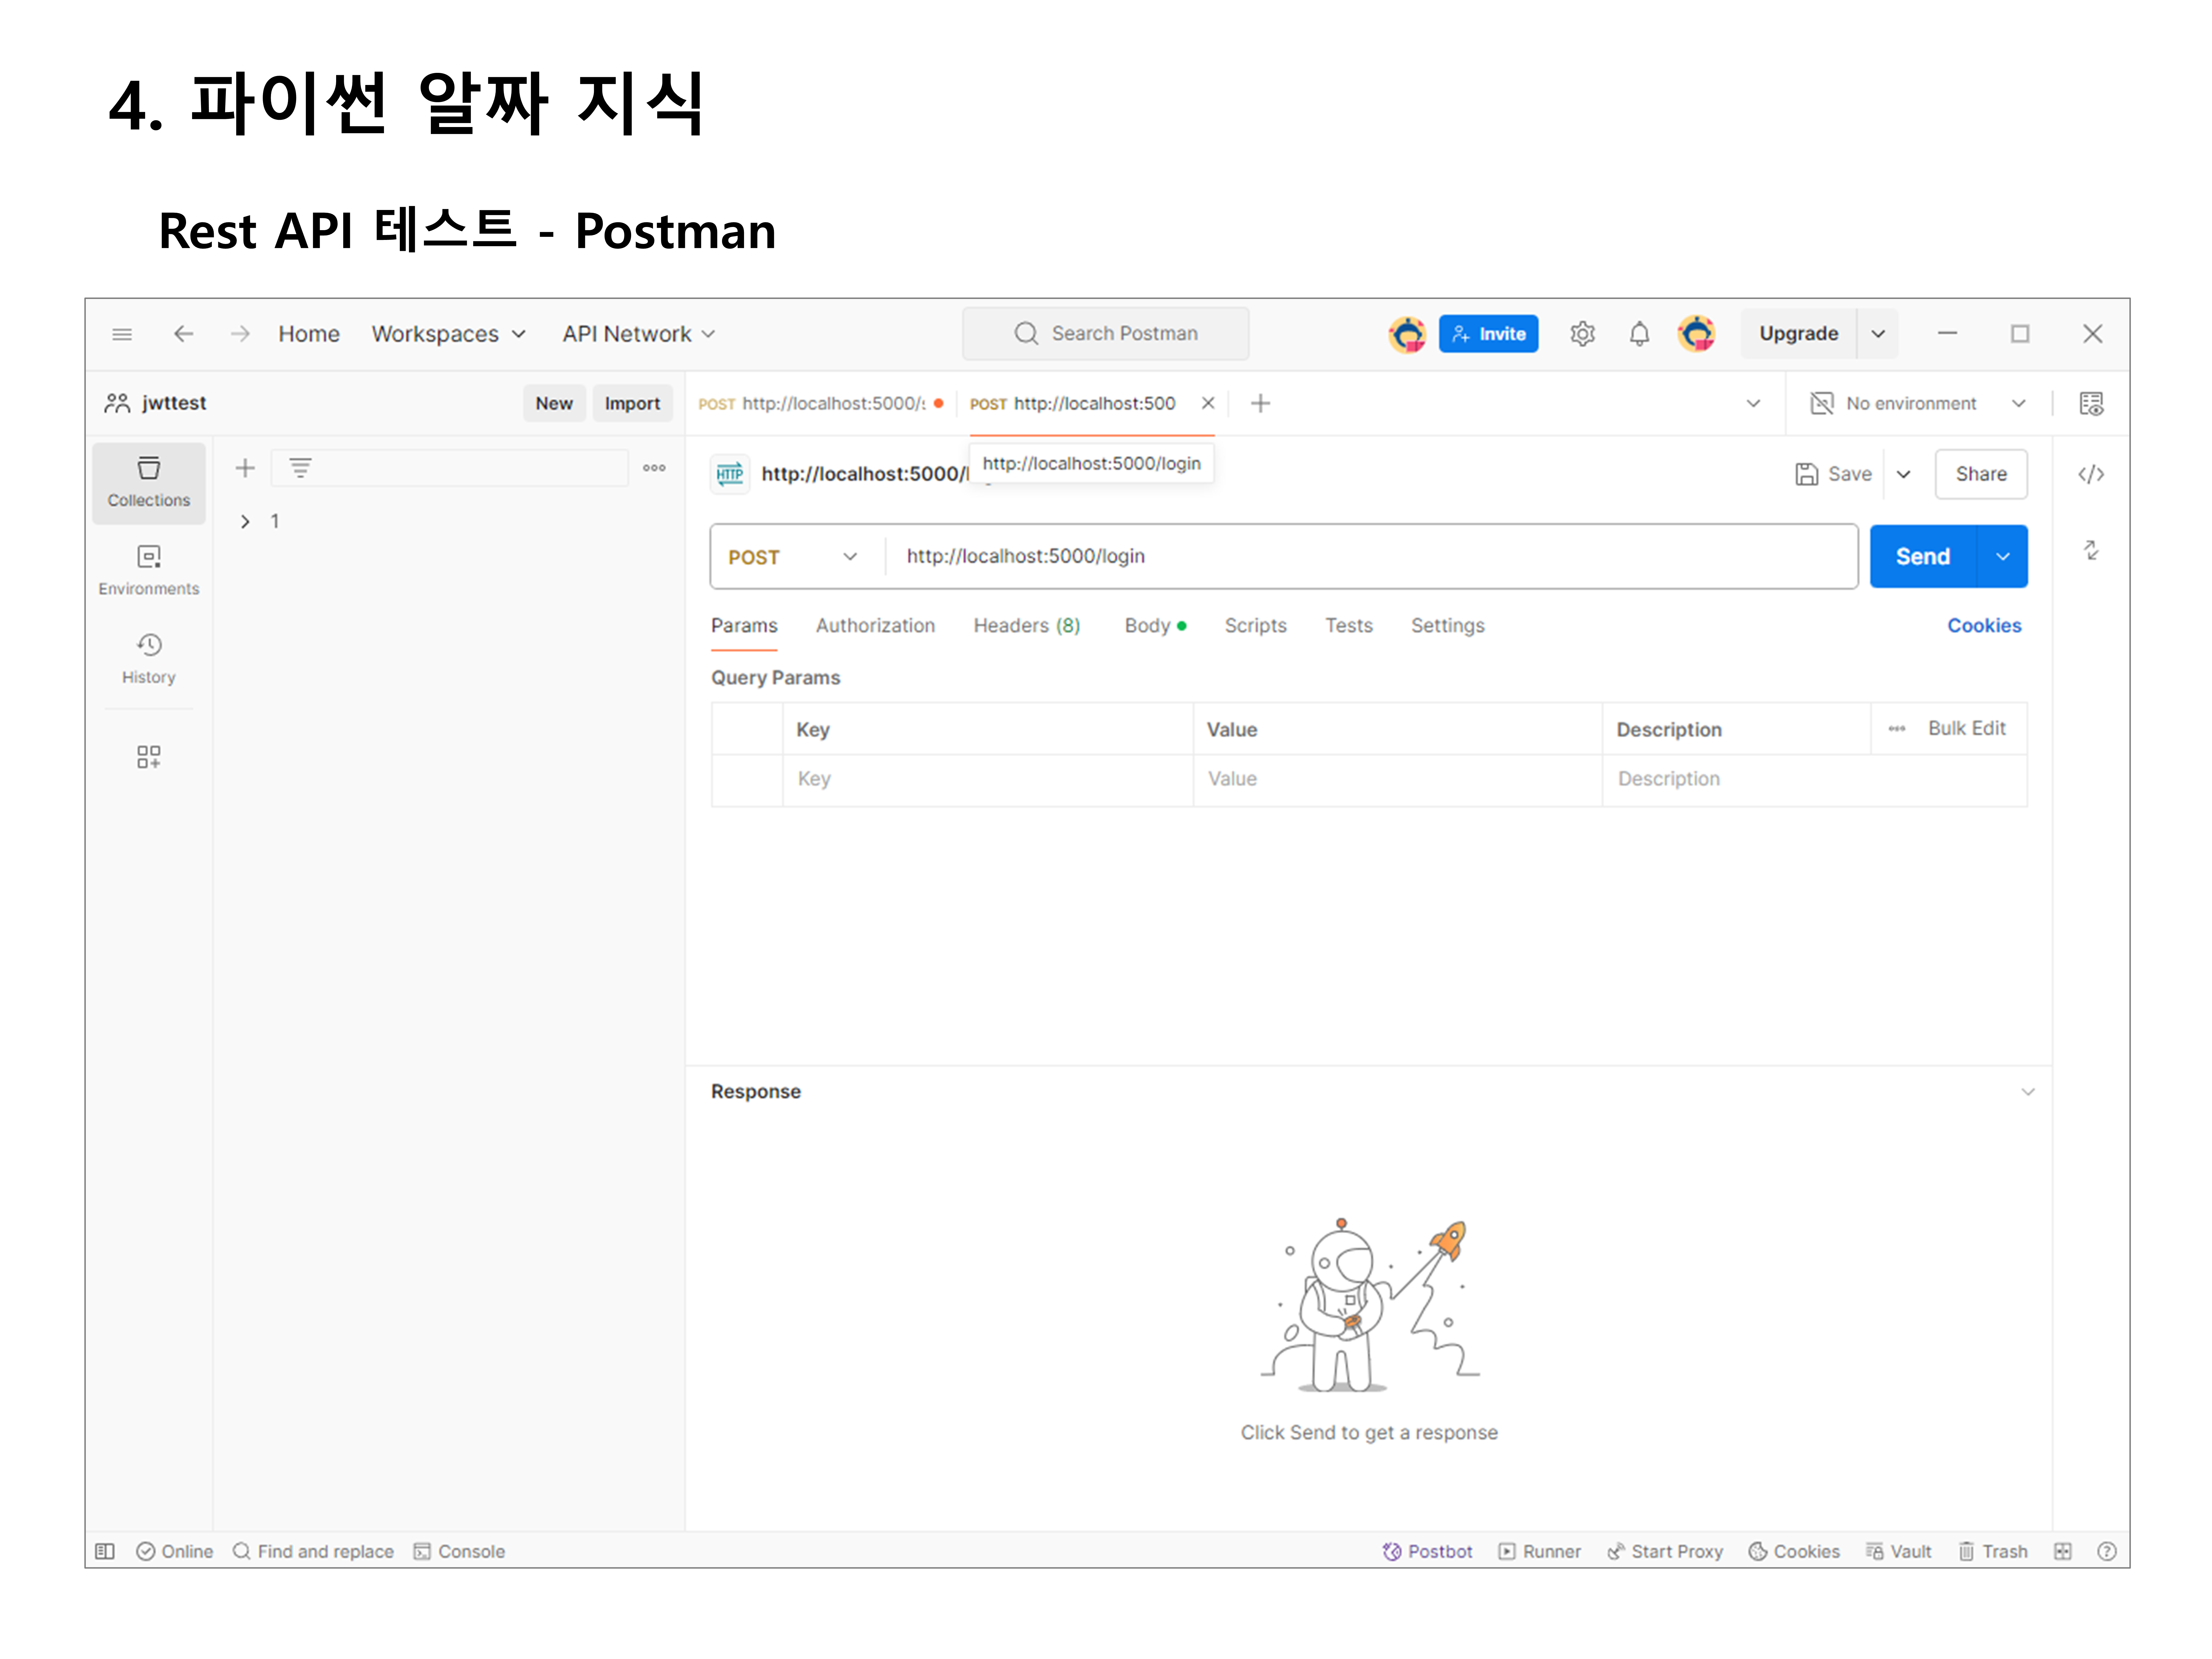This screenshot has width=2212, height=1659.
Task: Open the Send button dropdown arrow
Action: (2002, 557)
